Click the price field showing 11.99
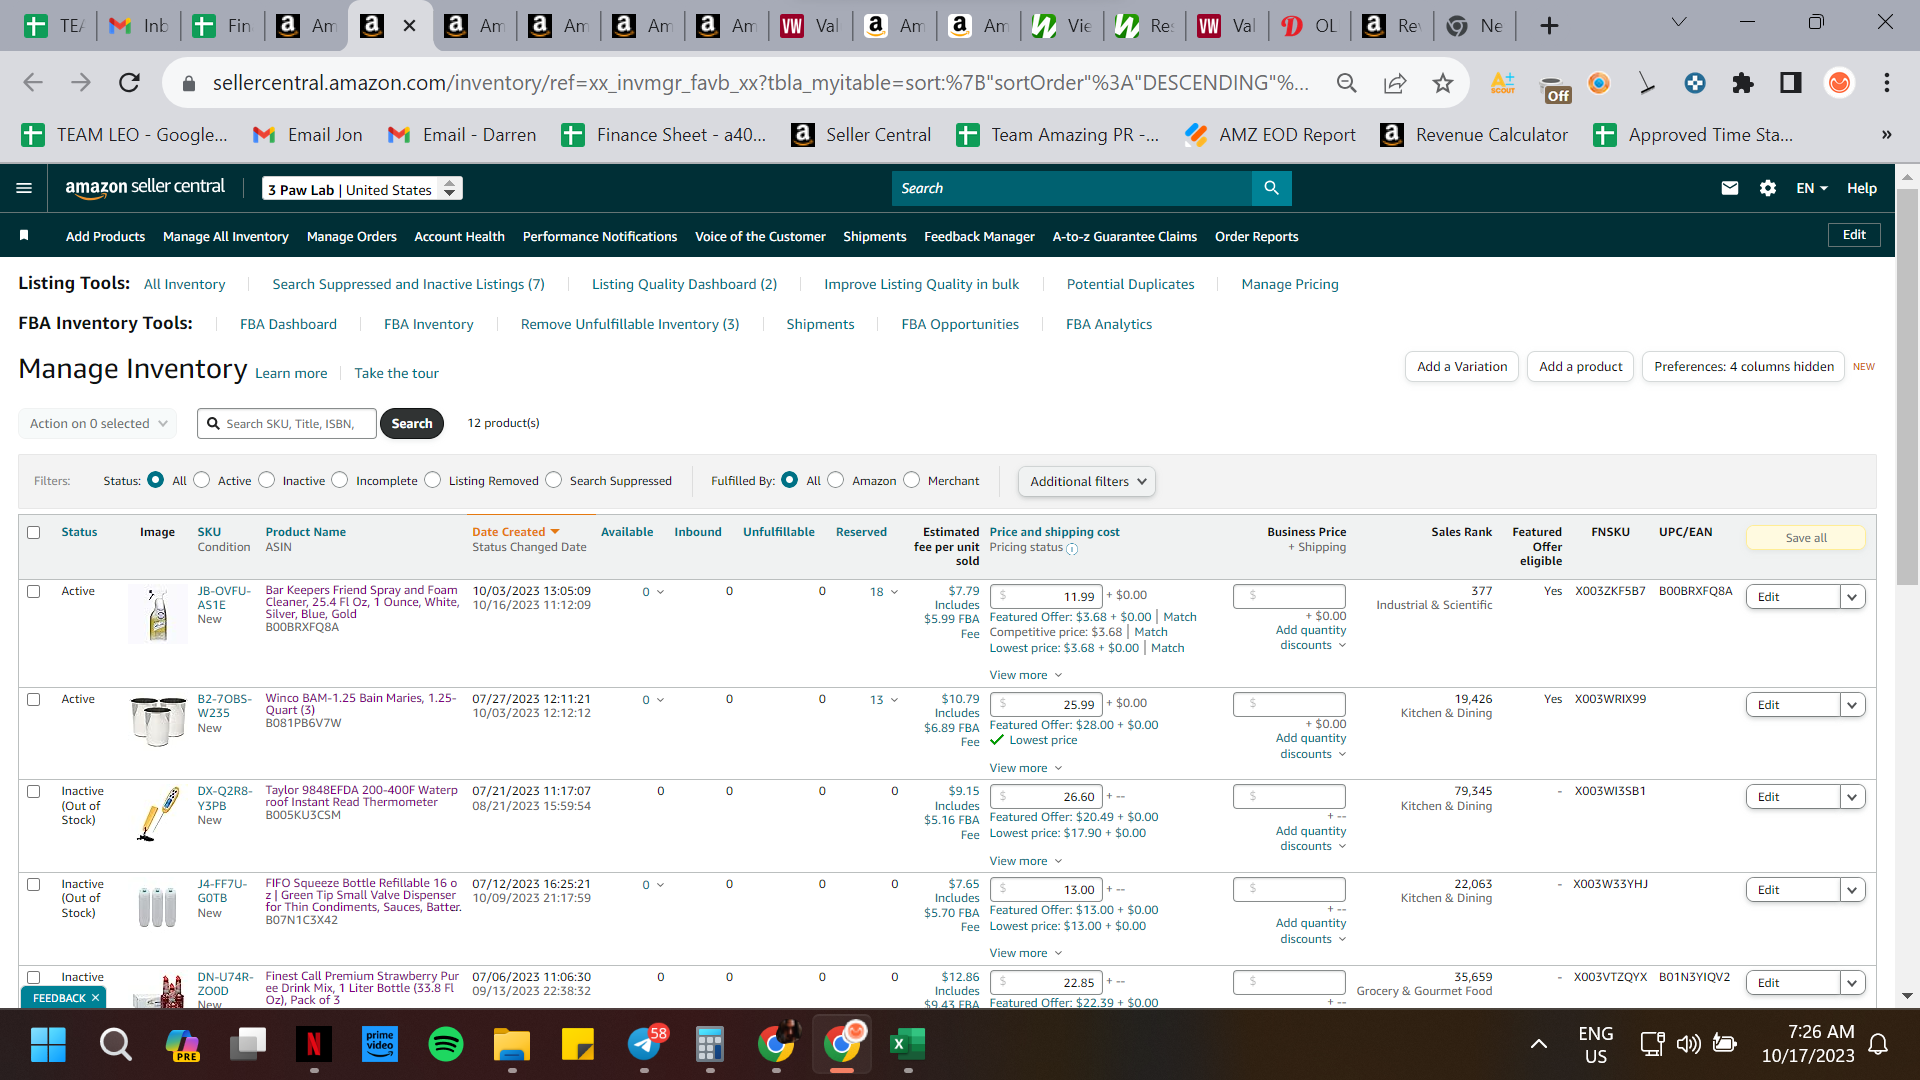The height and width of the screenshot is (1080, 1920). coord(1046,596)
